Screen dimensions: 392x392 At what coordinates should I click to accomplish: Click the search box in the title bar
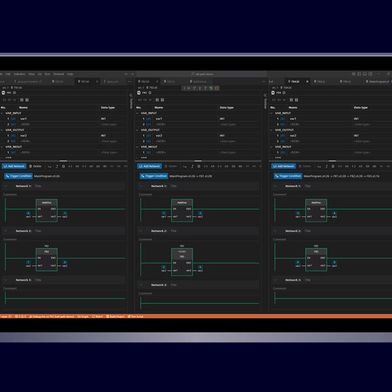point(202,74)
